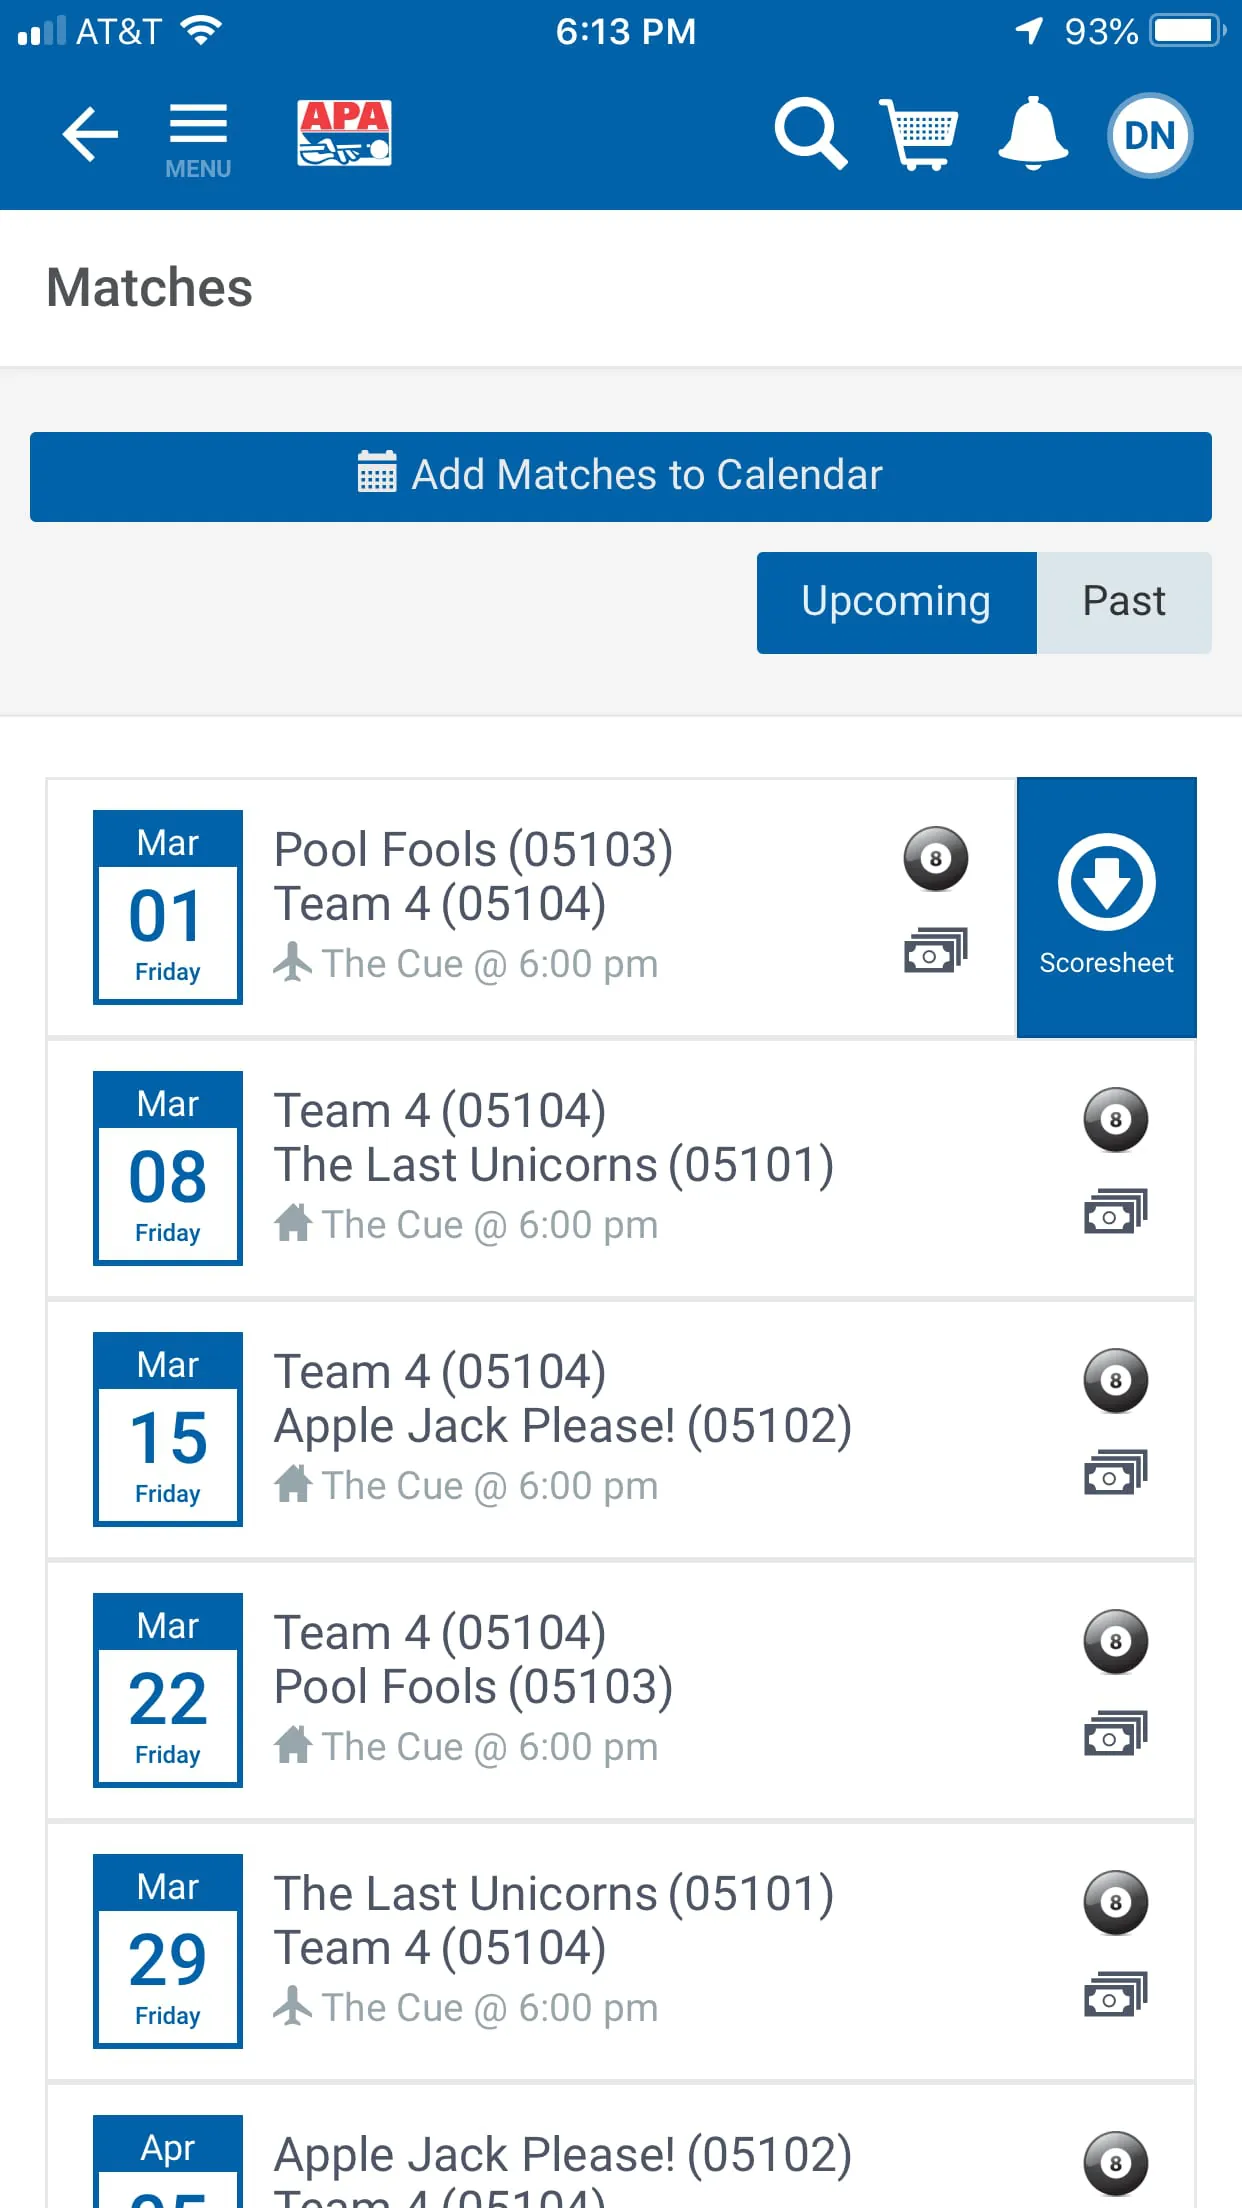Tap the back arrow icon
1242x2208 pixels.
[x=89, y=134]
